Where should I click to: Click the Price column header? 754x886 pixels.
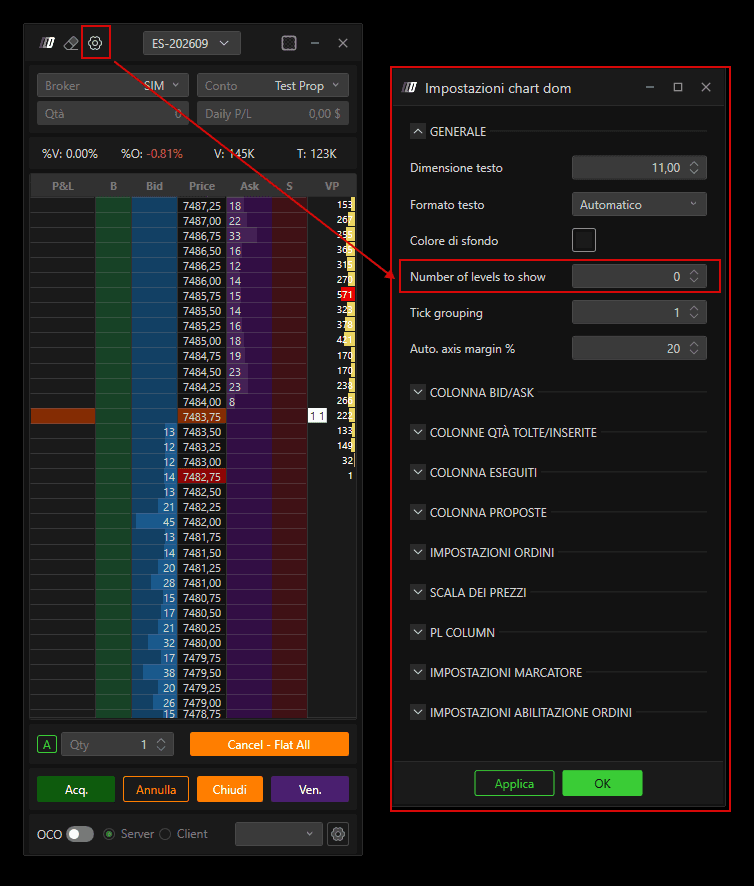[x=202, y=186]
